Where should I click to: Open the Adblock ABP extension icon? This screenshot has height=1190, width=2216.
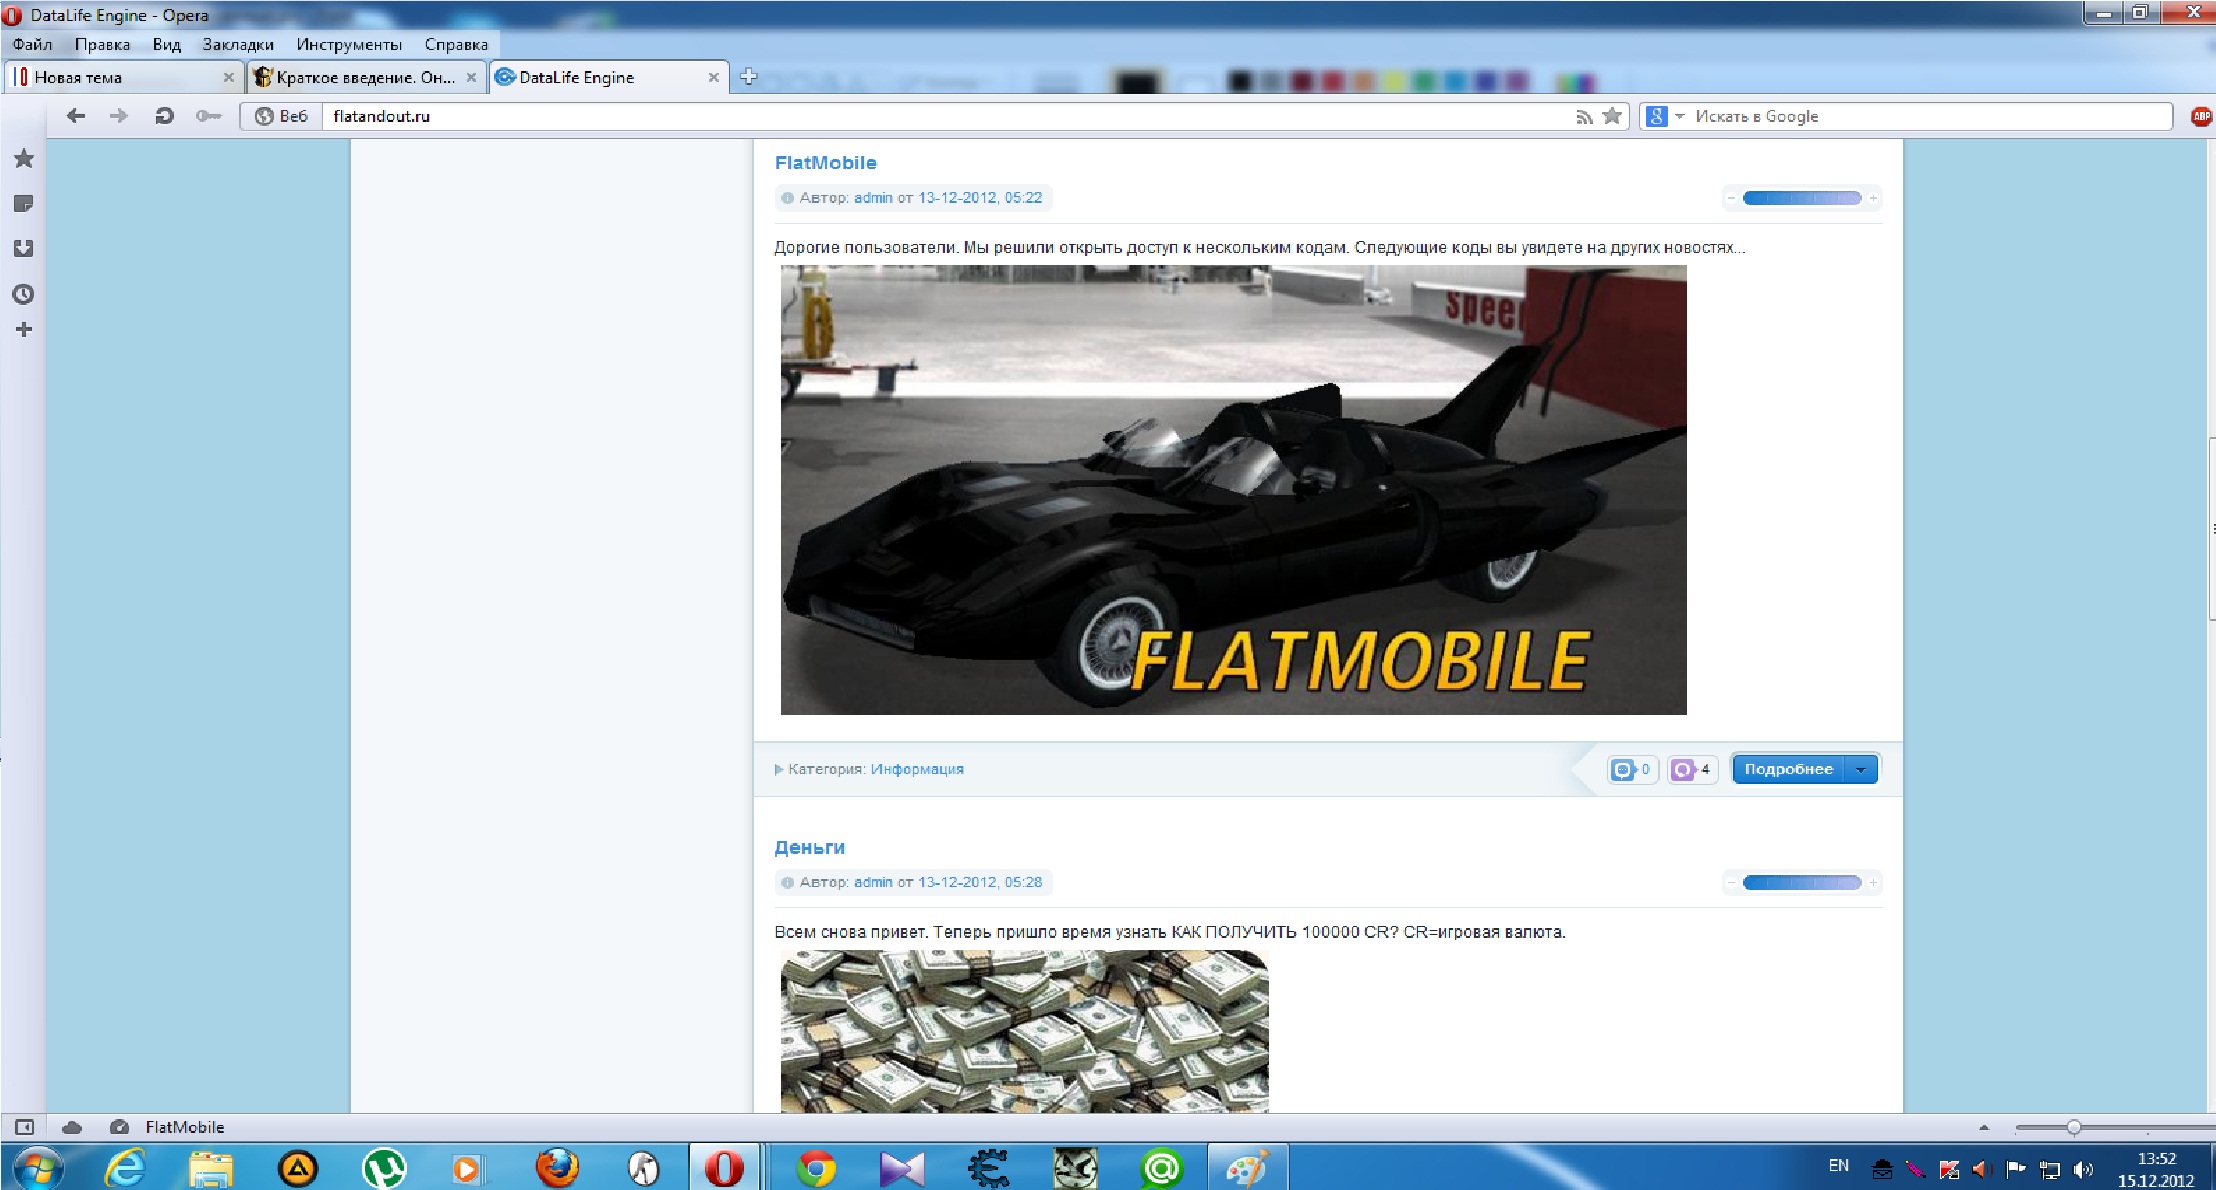(x=2201, y=116)
